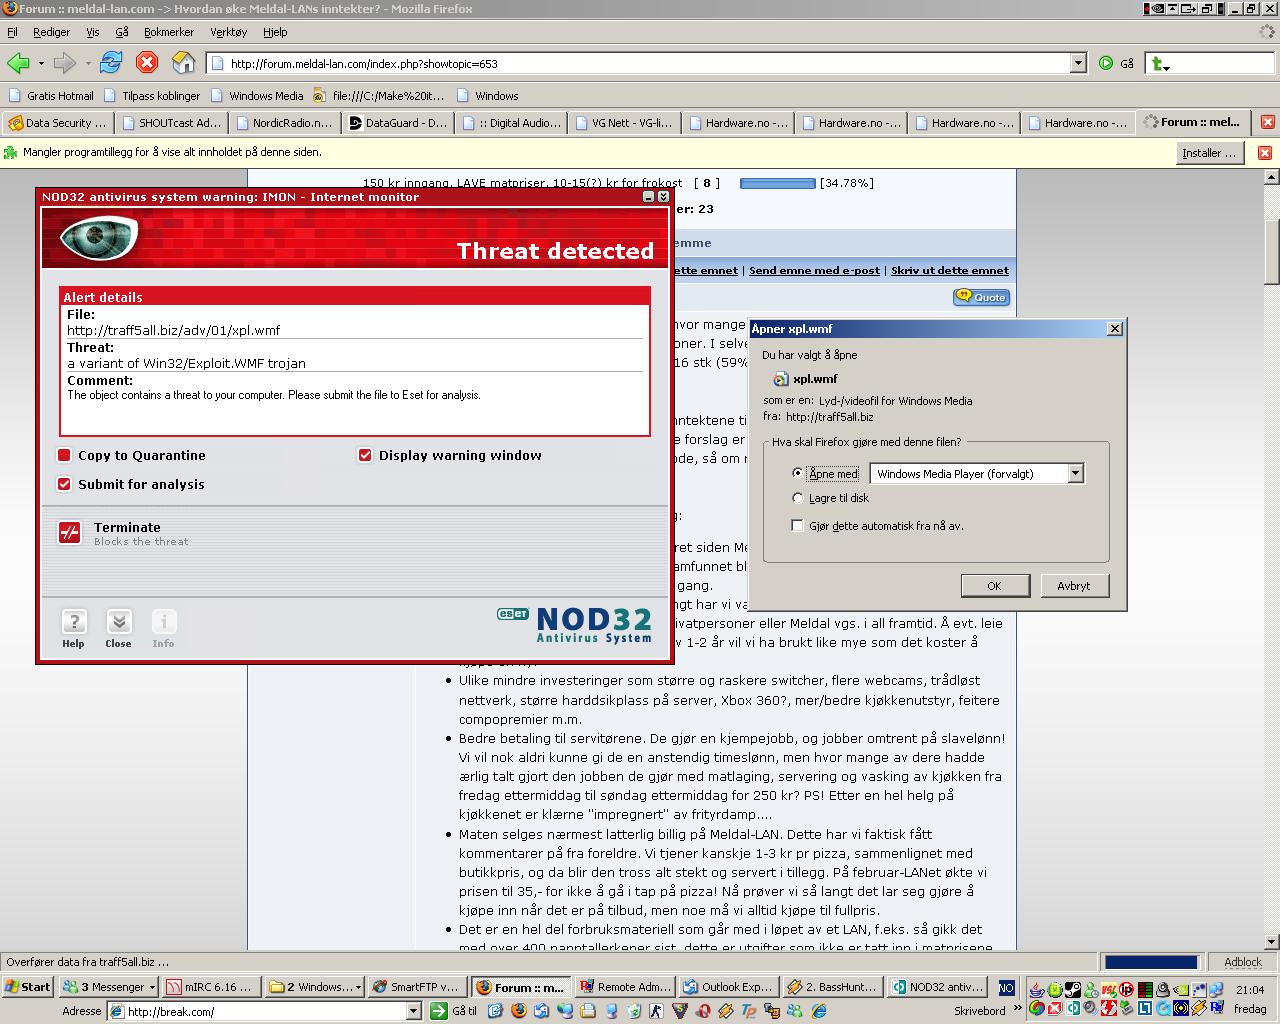The image size is (1280, 1024).
Task: Reload the page with the refresh icon
Action: [111, 63]
